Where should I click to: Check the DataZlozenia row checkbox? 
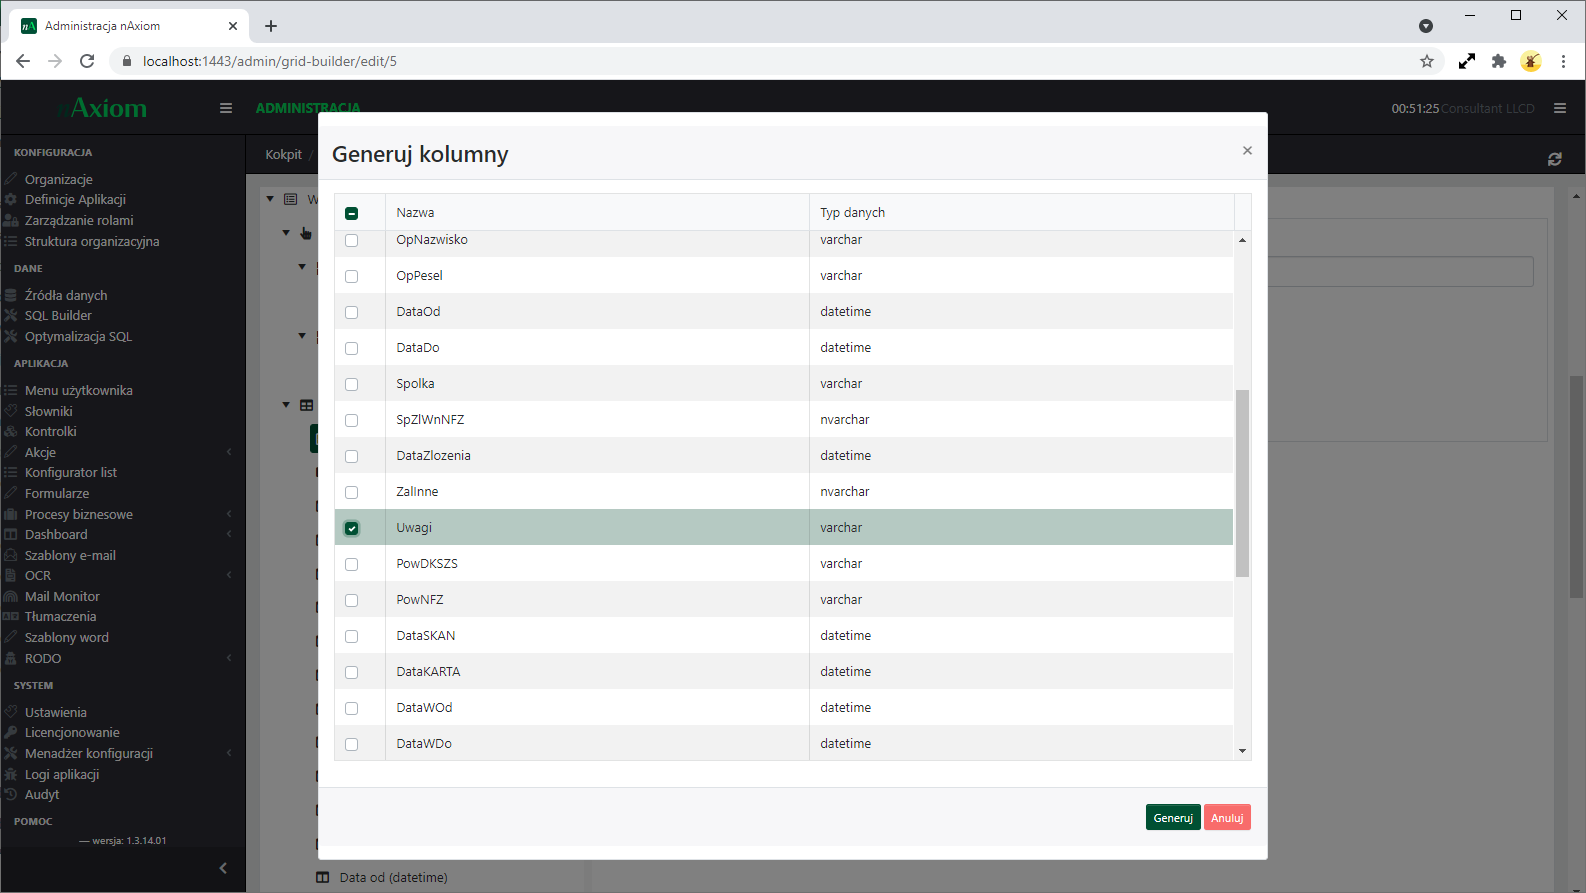coord(352,456)
